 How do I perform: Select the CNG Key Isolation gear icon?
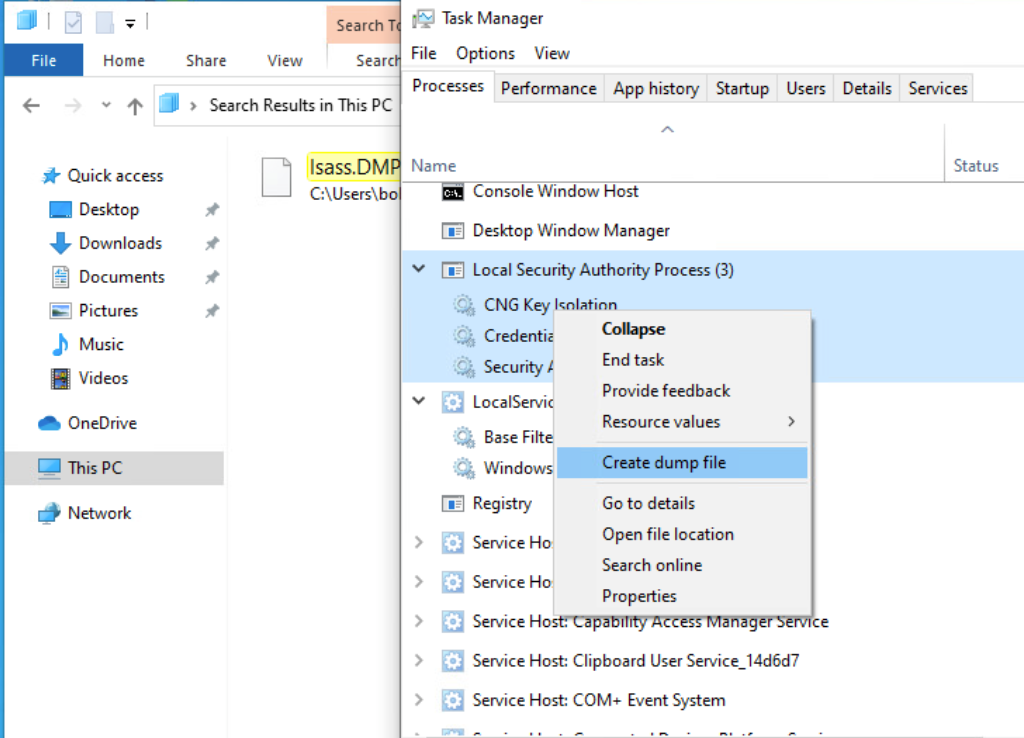point(464,305)
